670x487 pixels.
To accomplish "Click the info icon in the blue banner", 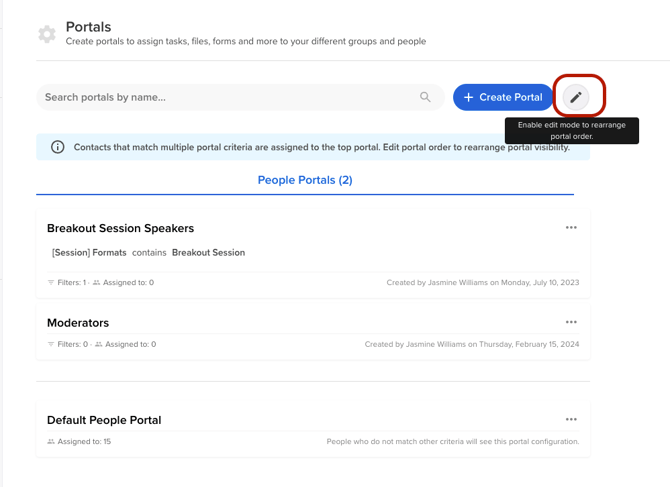I will click(57, 147).
